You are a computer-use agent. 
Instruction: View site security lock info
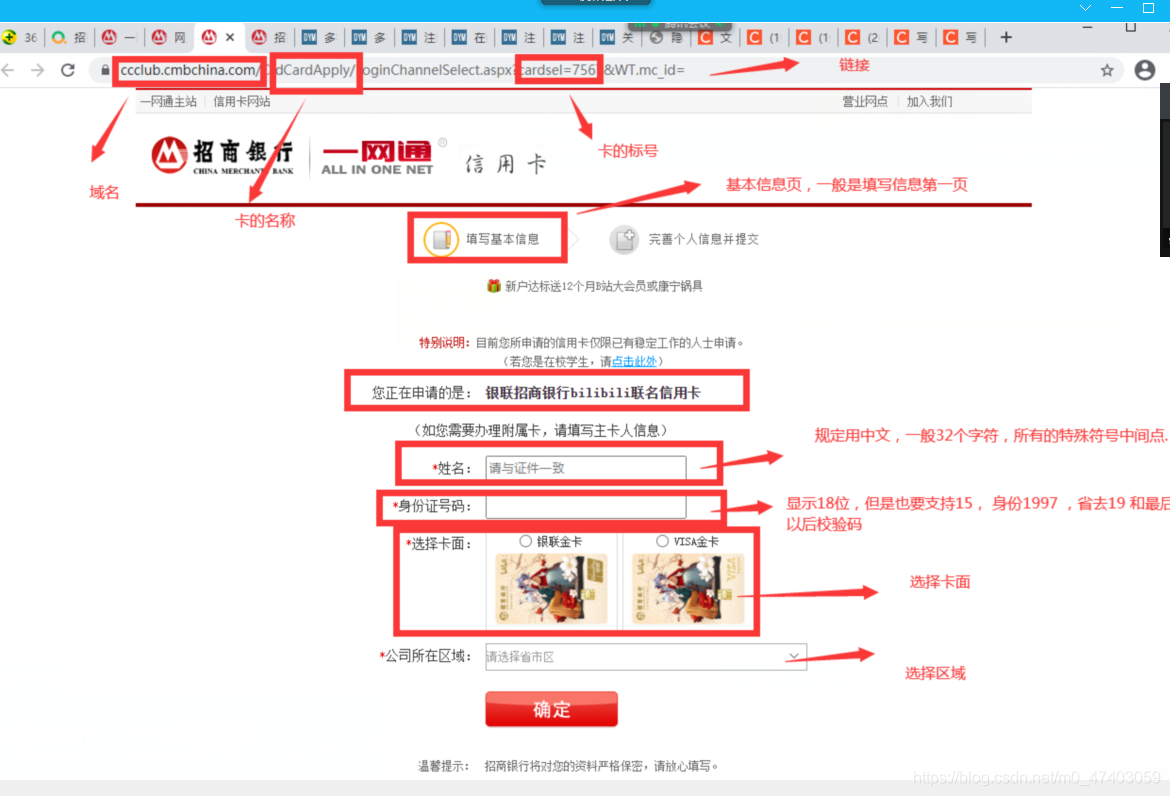105,70
